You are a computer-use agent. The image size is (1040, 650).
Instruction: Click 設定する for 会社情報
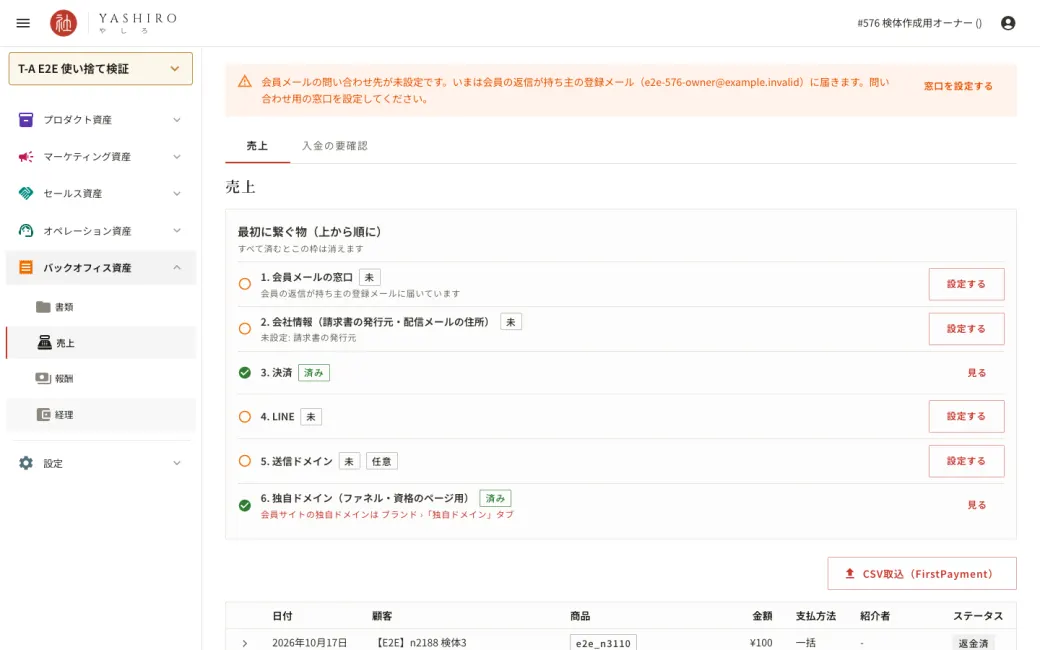(966, 328)
